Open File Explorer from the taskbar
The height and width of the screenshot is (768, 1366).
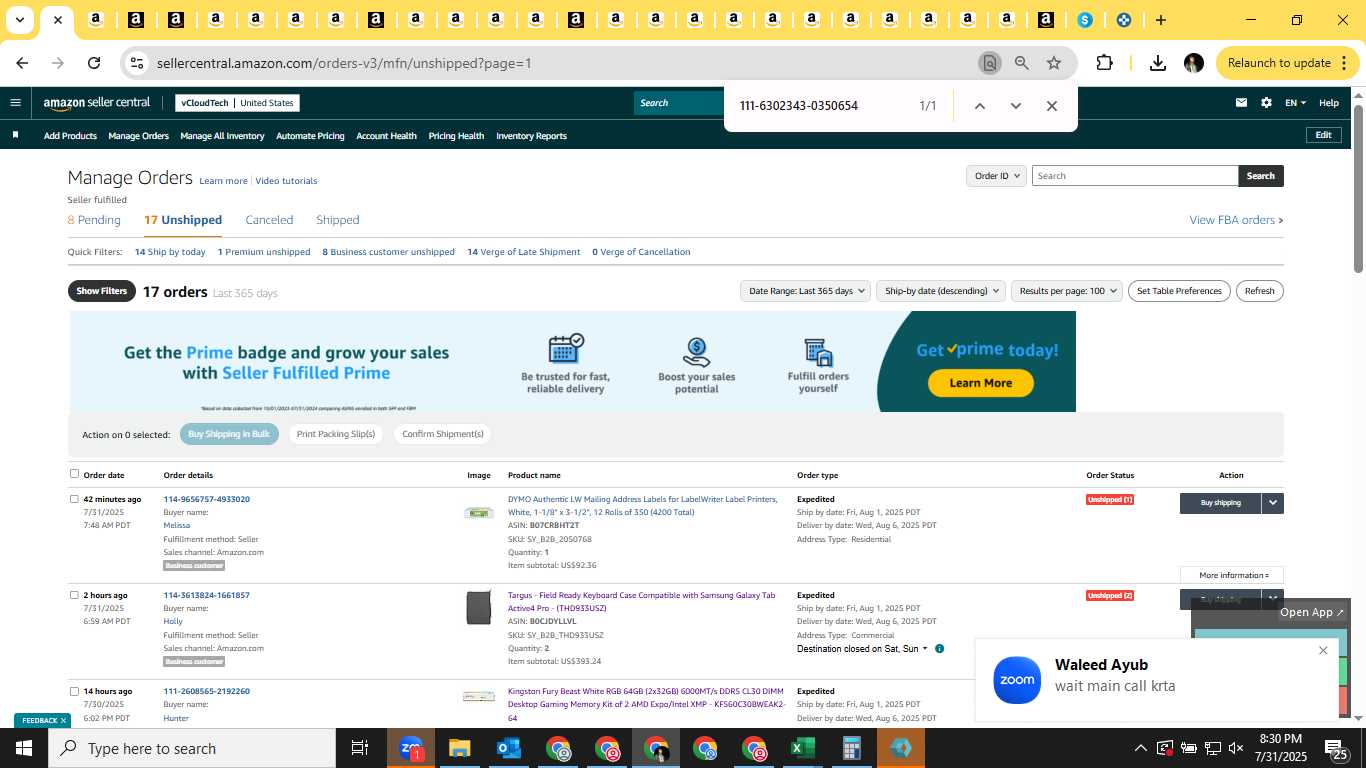point(460,748)
